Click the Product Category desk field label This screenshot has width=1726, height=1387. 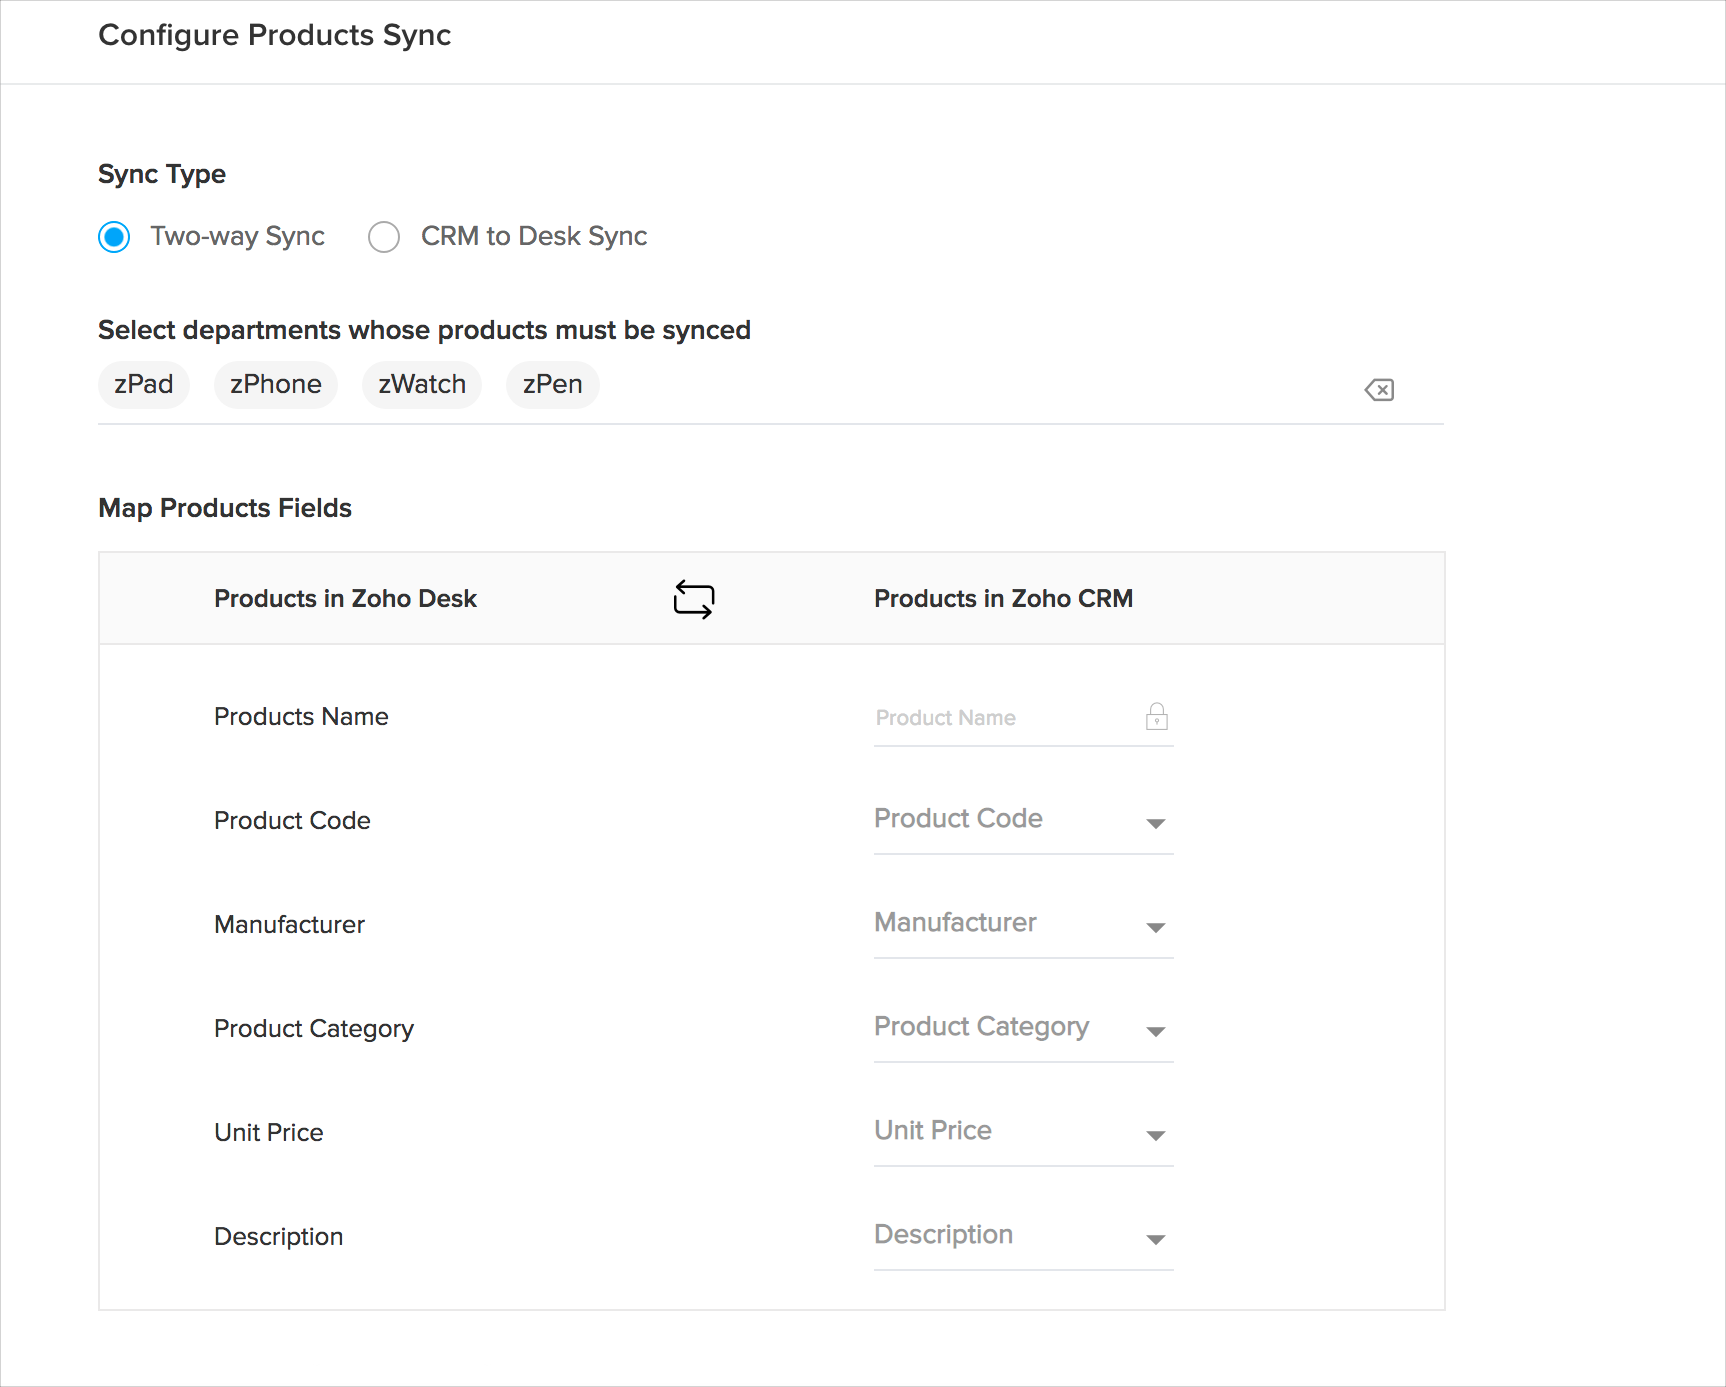click(314, 1028)
